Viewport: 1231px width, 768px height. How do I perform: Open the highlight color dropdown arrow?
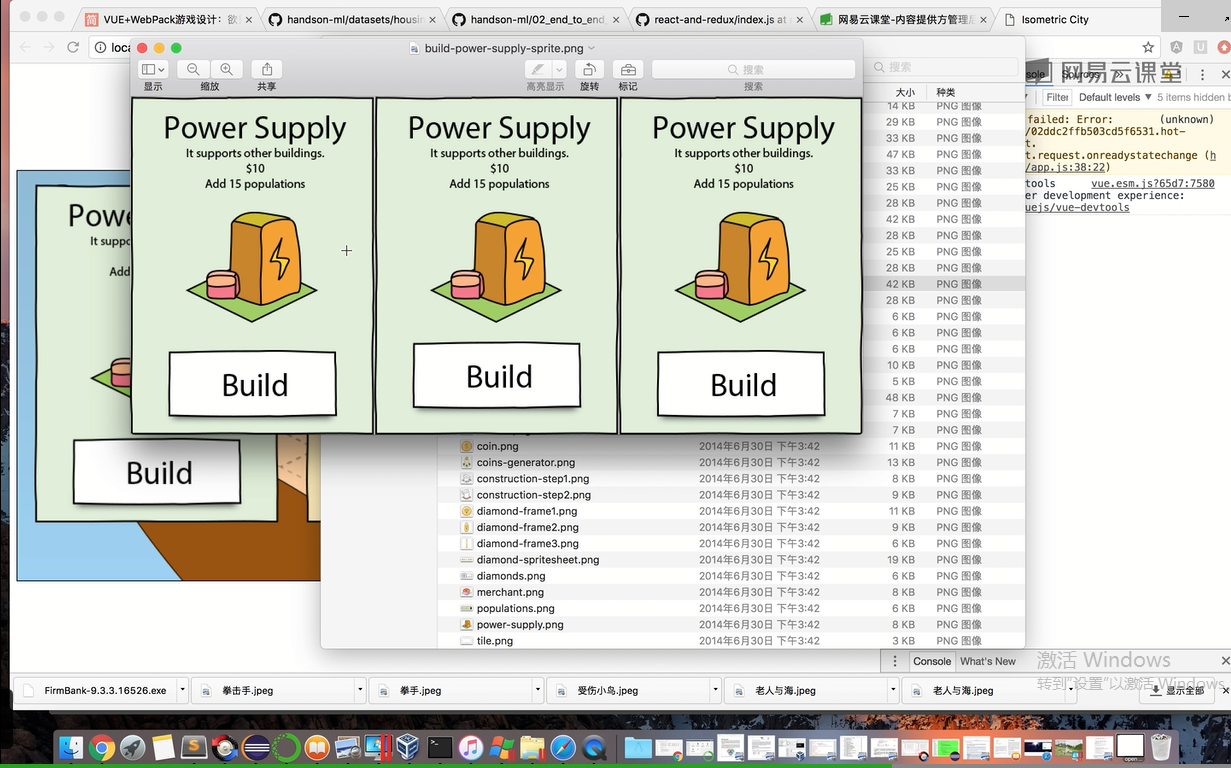[559, 69]
